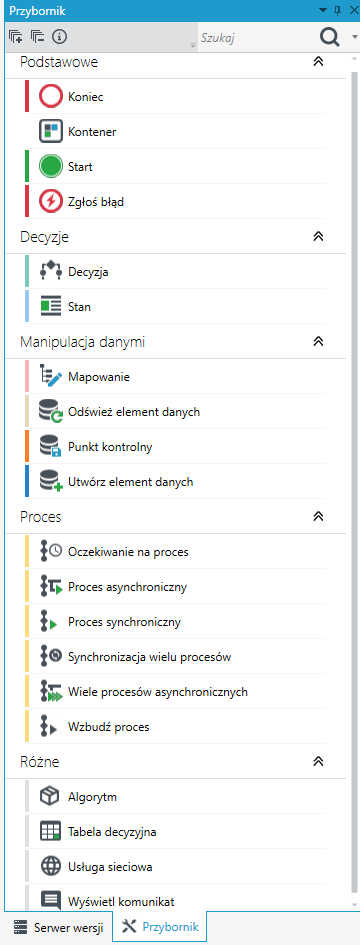The image size is (360, 945).
Task: Collapse the Podstawowe section
Action: (x=318, y=61)
